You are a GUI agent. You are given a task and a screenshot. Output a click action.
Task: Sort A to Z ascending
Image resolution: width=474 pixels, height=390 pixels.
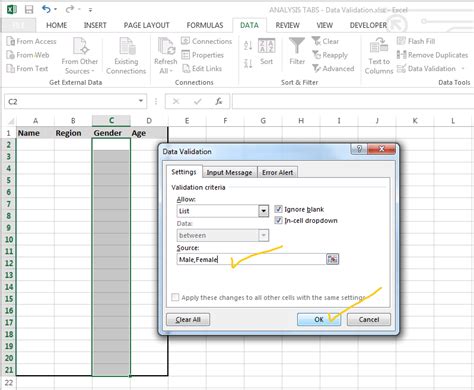248,46
